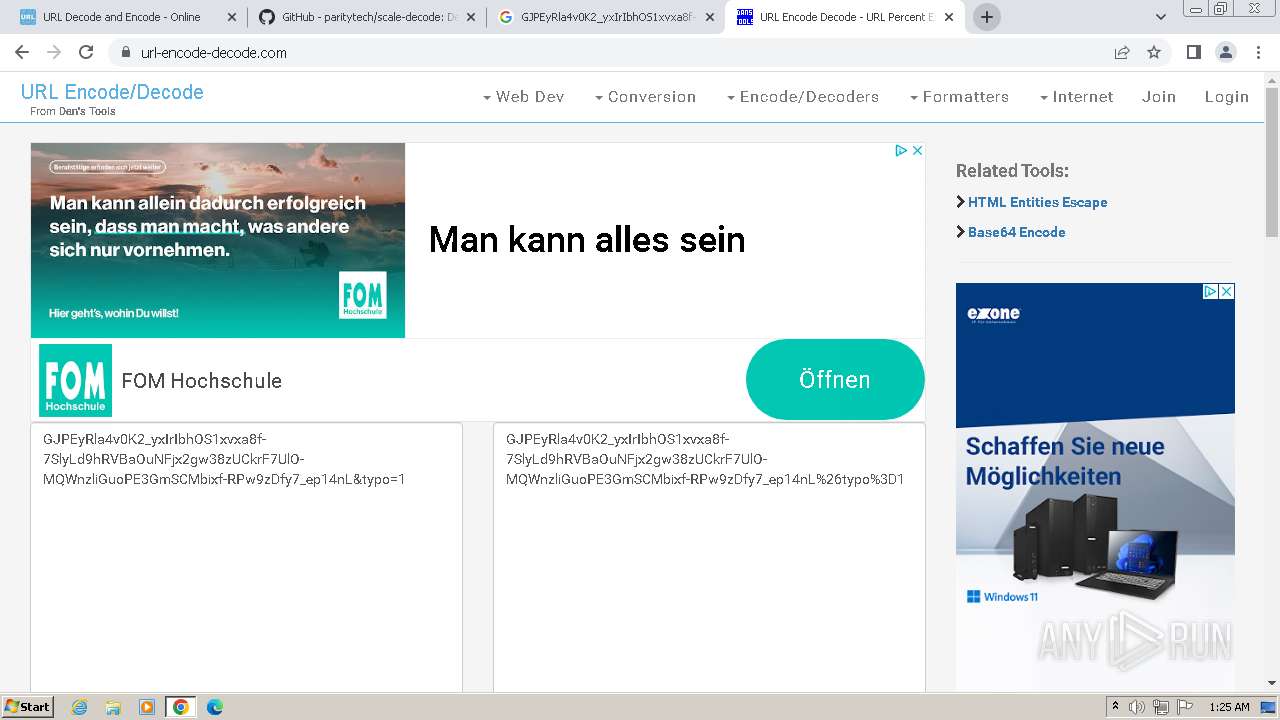Focus the right encoded text box
This screenshot has width=1280, height=720.
click(709, 558)
